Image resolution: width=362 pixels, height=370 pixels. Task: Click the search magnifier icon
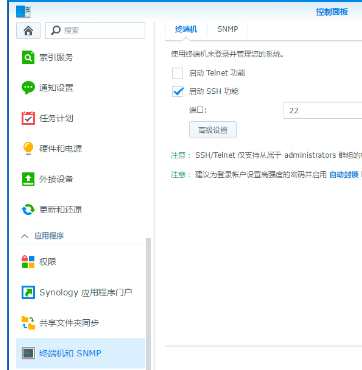[x=56, y=31]
